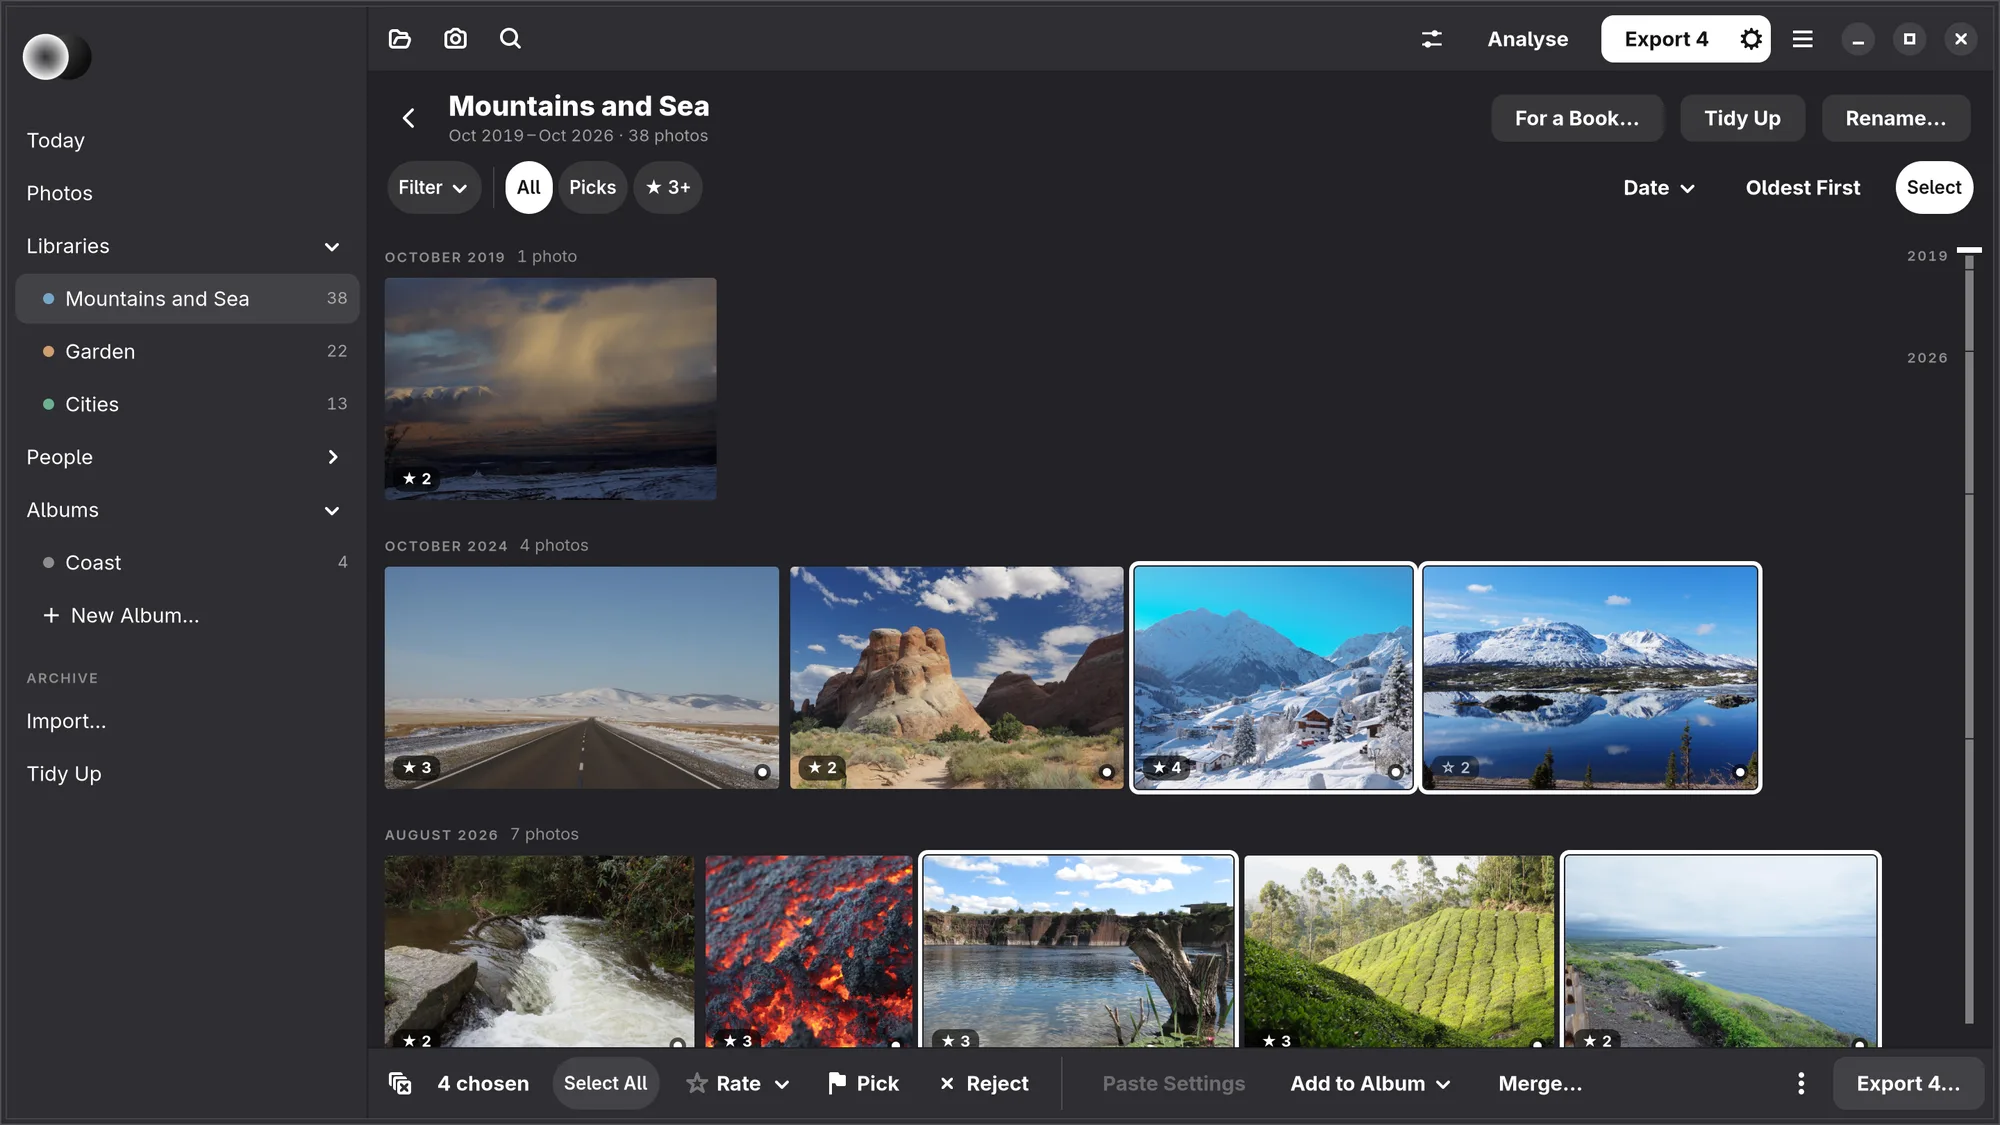
Task: Mark chosen photos with Pick flag
Action: (863, 1083)
